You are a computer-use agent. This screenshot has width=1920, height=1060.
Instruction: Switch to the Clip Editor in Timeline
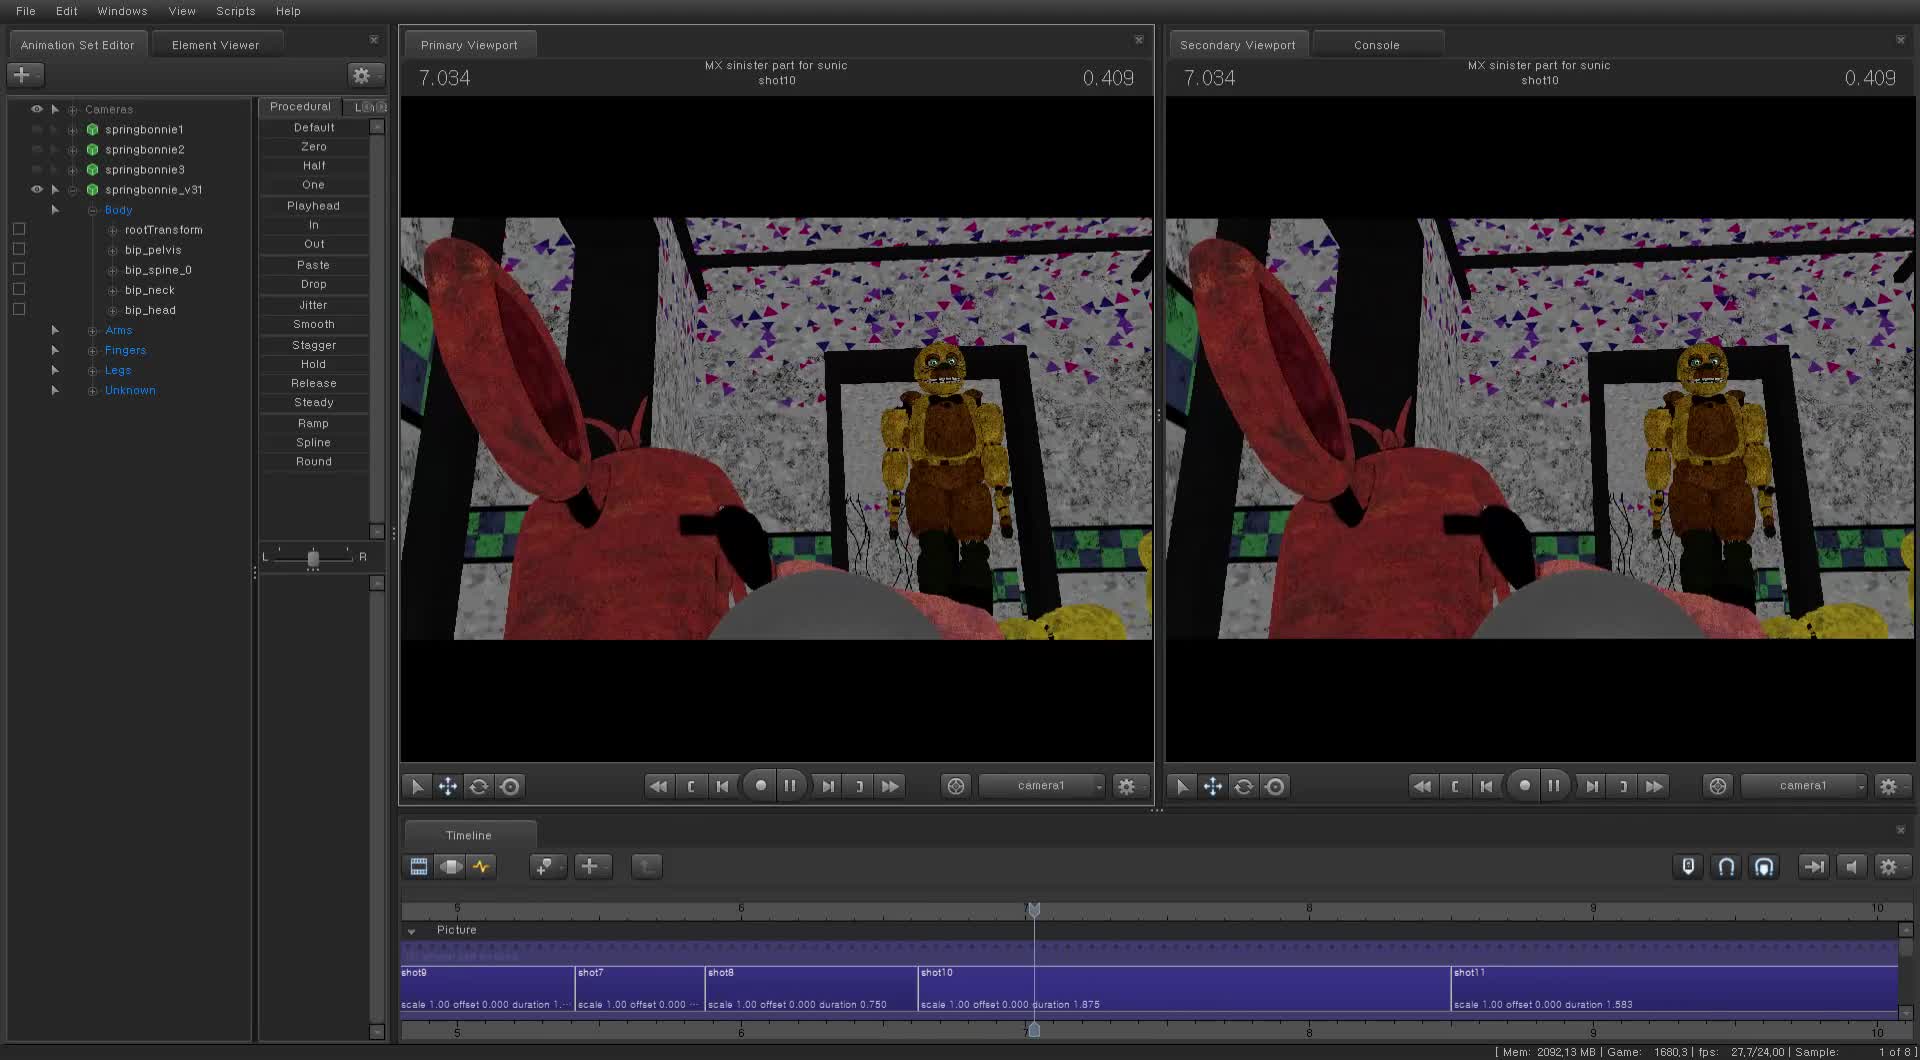(419, 867)
